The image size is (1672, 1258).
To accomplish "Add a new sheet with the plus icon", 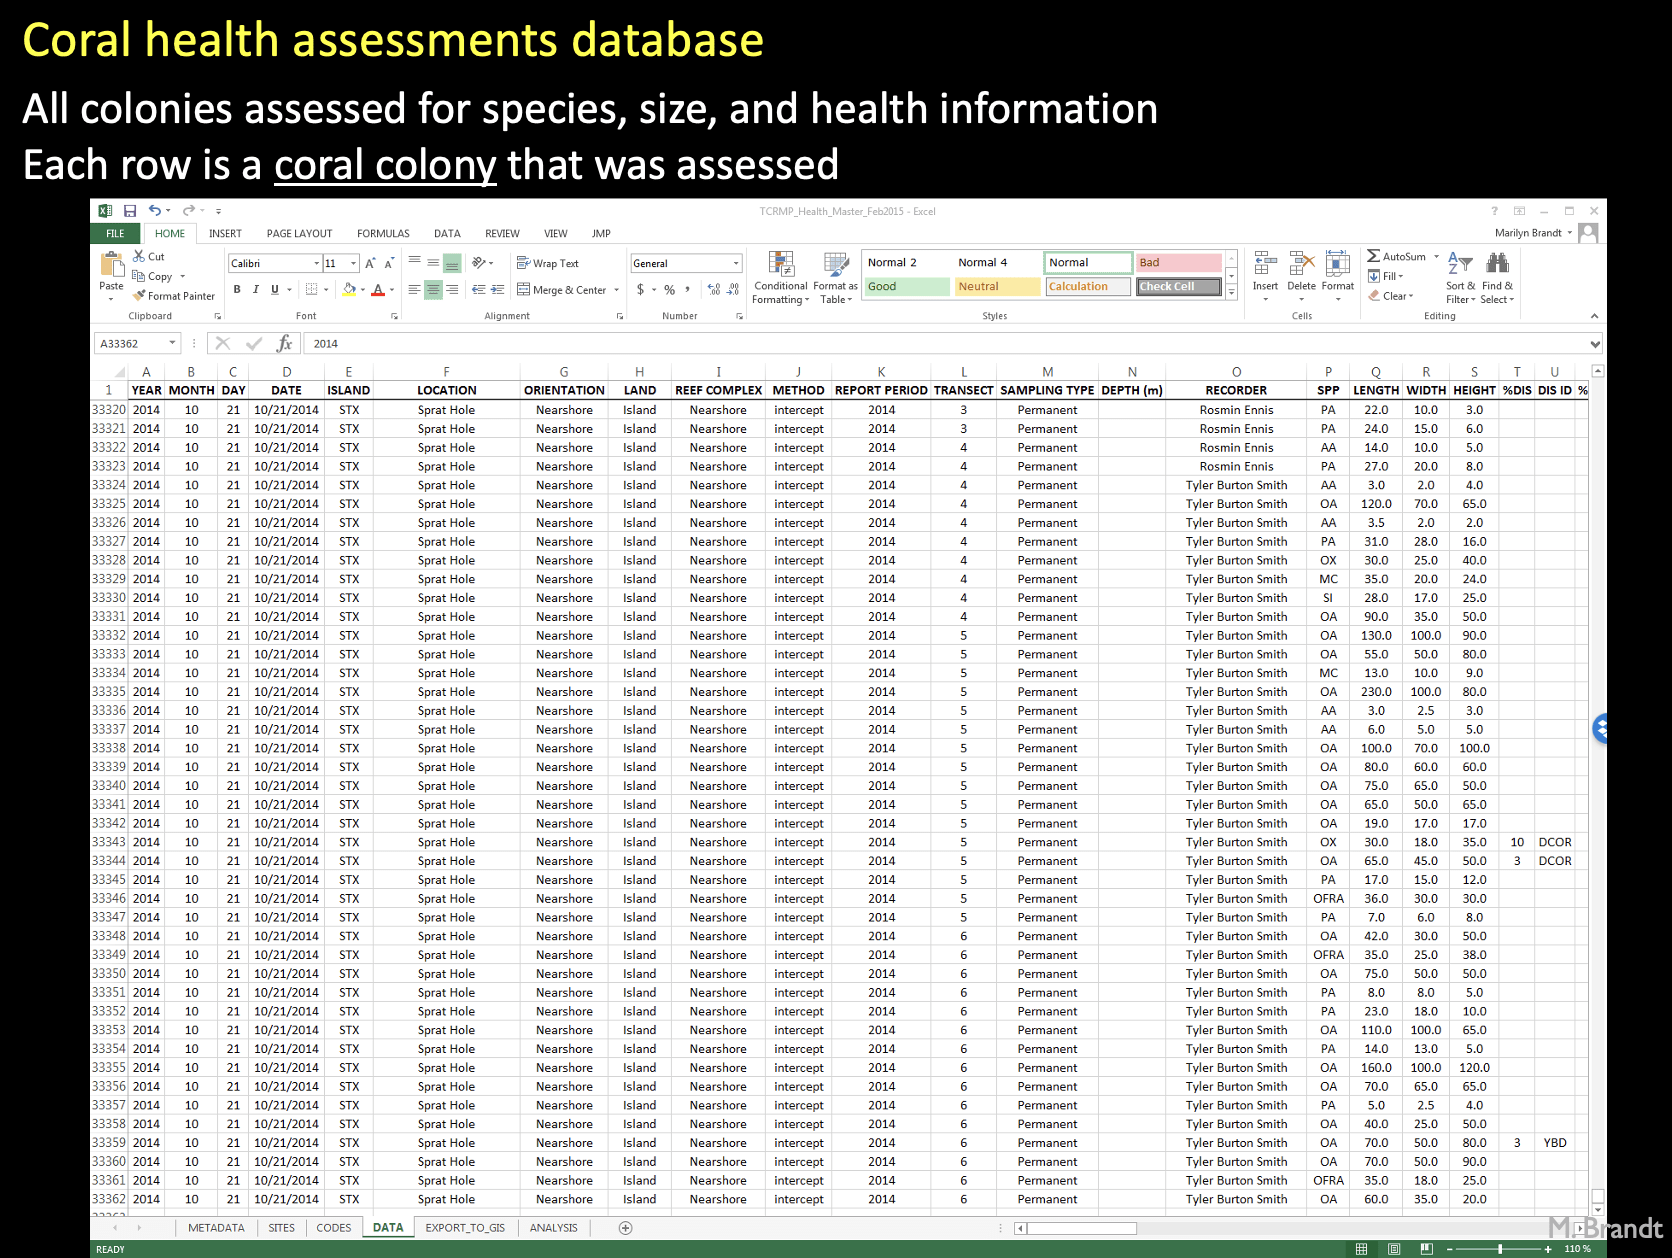I will 626,1228.
